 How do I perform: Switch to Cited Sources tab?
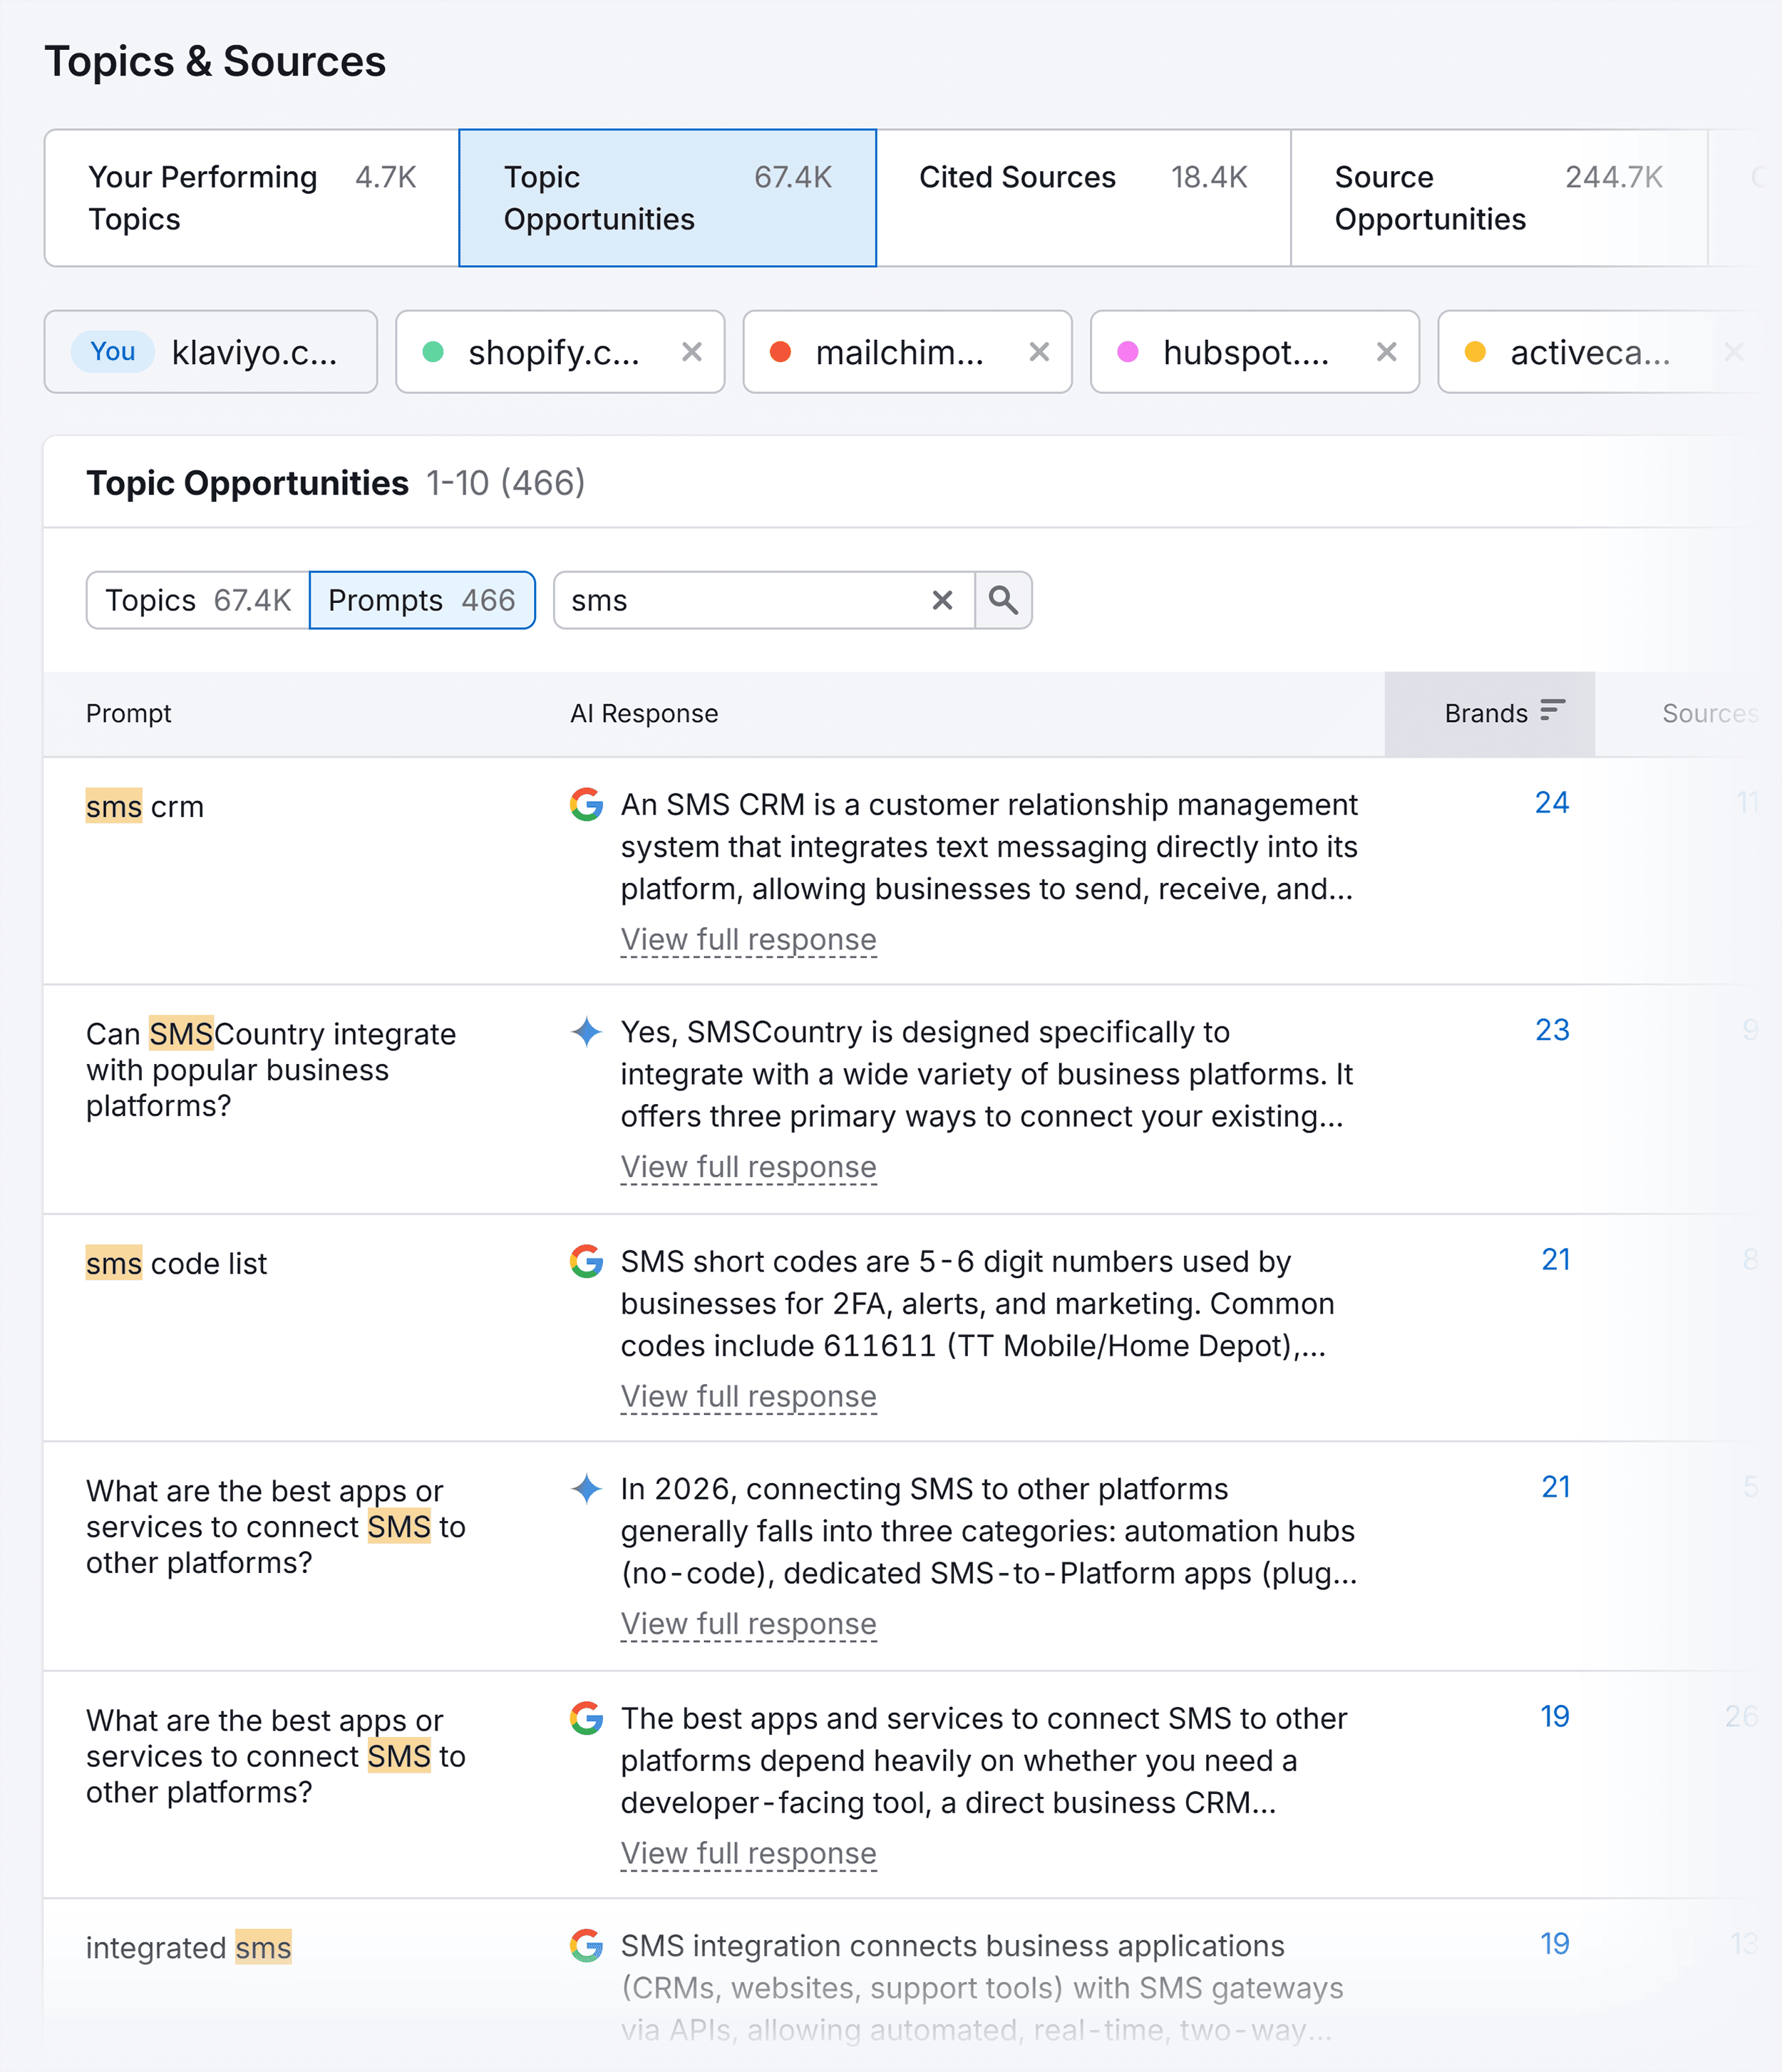pos(1083,198)
